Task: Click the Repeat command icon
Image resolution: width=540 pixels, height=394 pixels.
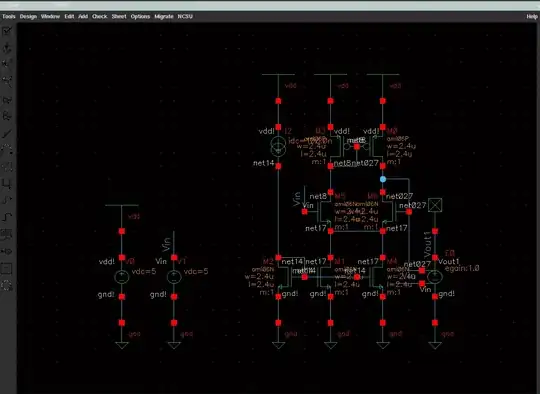Action: 7,285
